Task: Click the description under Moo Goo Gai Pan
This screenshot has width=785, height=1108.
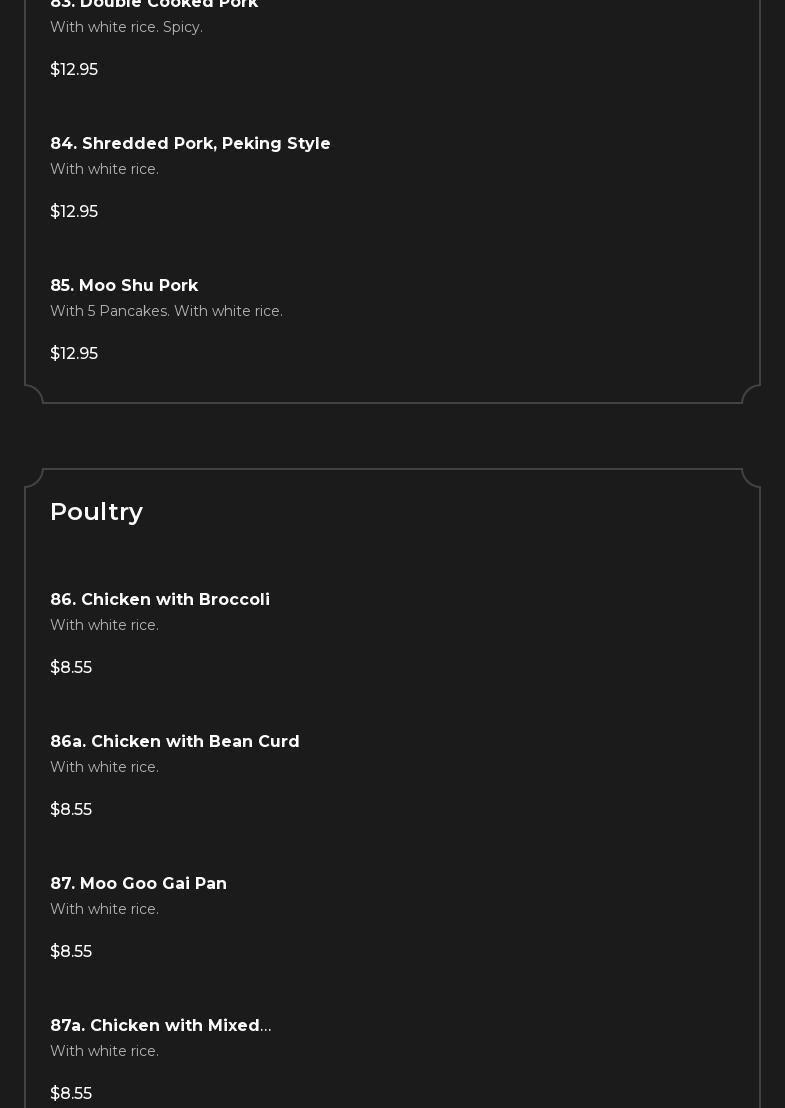Action: pyautogui.click(x=104, y=909)
